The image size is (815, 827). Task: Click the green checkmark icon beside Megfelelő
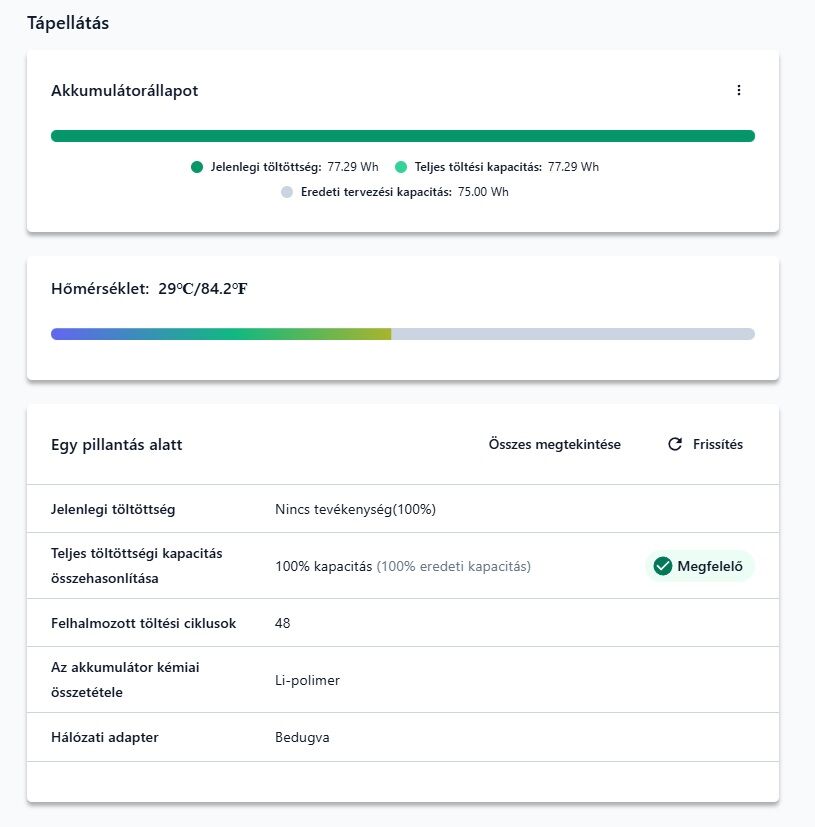click(663, 566)
